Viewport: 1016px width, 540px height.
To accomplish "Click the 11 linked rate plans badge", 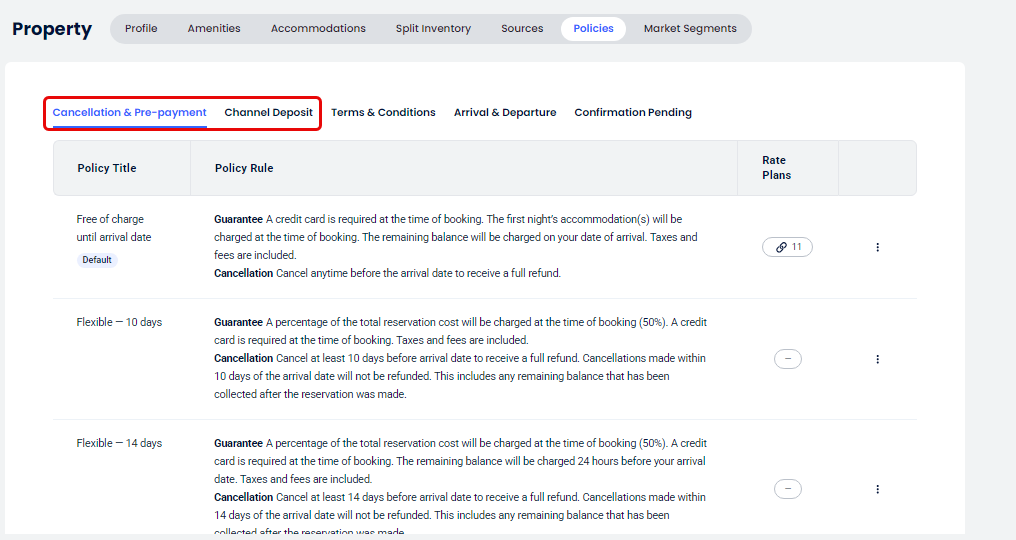I will point(787,247).
